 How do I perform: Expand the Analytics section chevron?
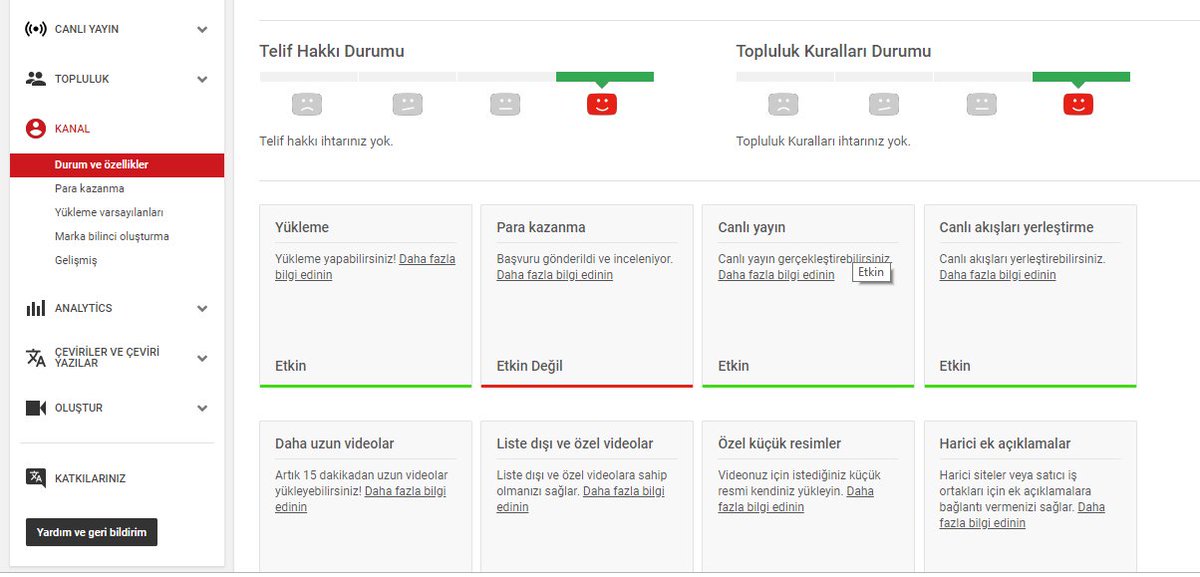[202, 309]
